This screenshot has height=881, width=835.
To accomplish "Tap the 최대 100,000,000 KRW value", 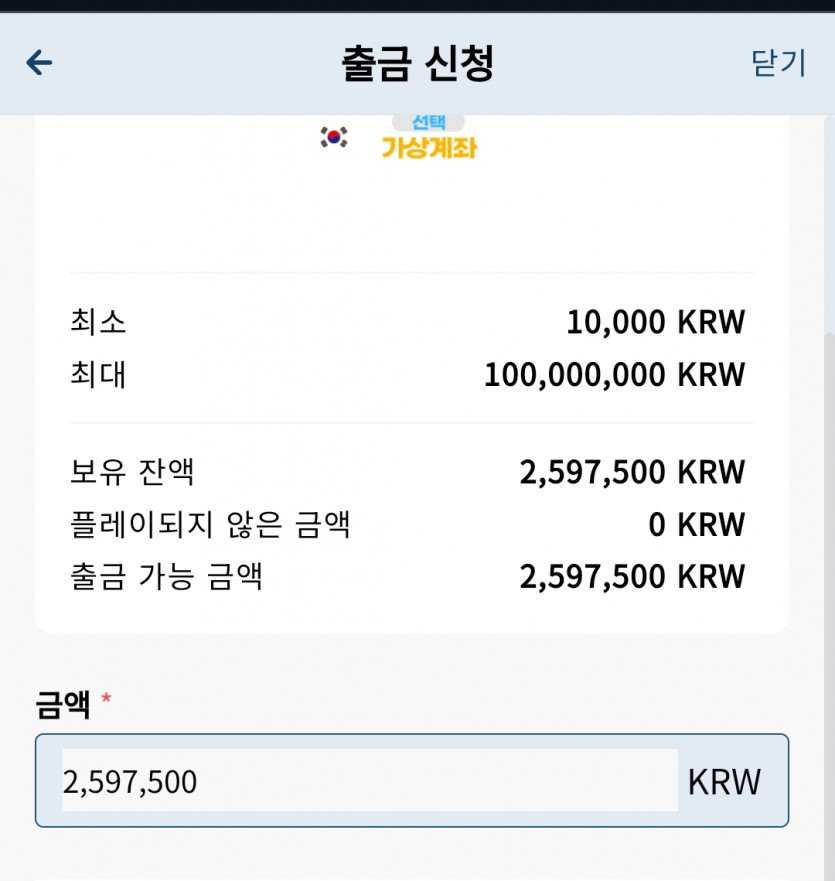I will coord(614,375).
